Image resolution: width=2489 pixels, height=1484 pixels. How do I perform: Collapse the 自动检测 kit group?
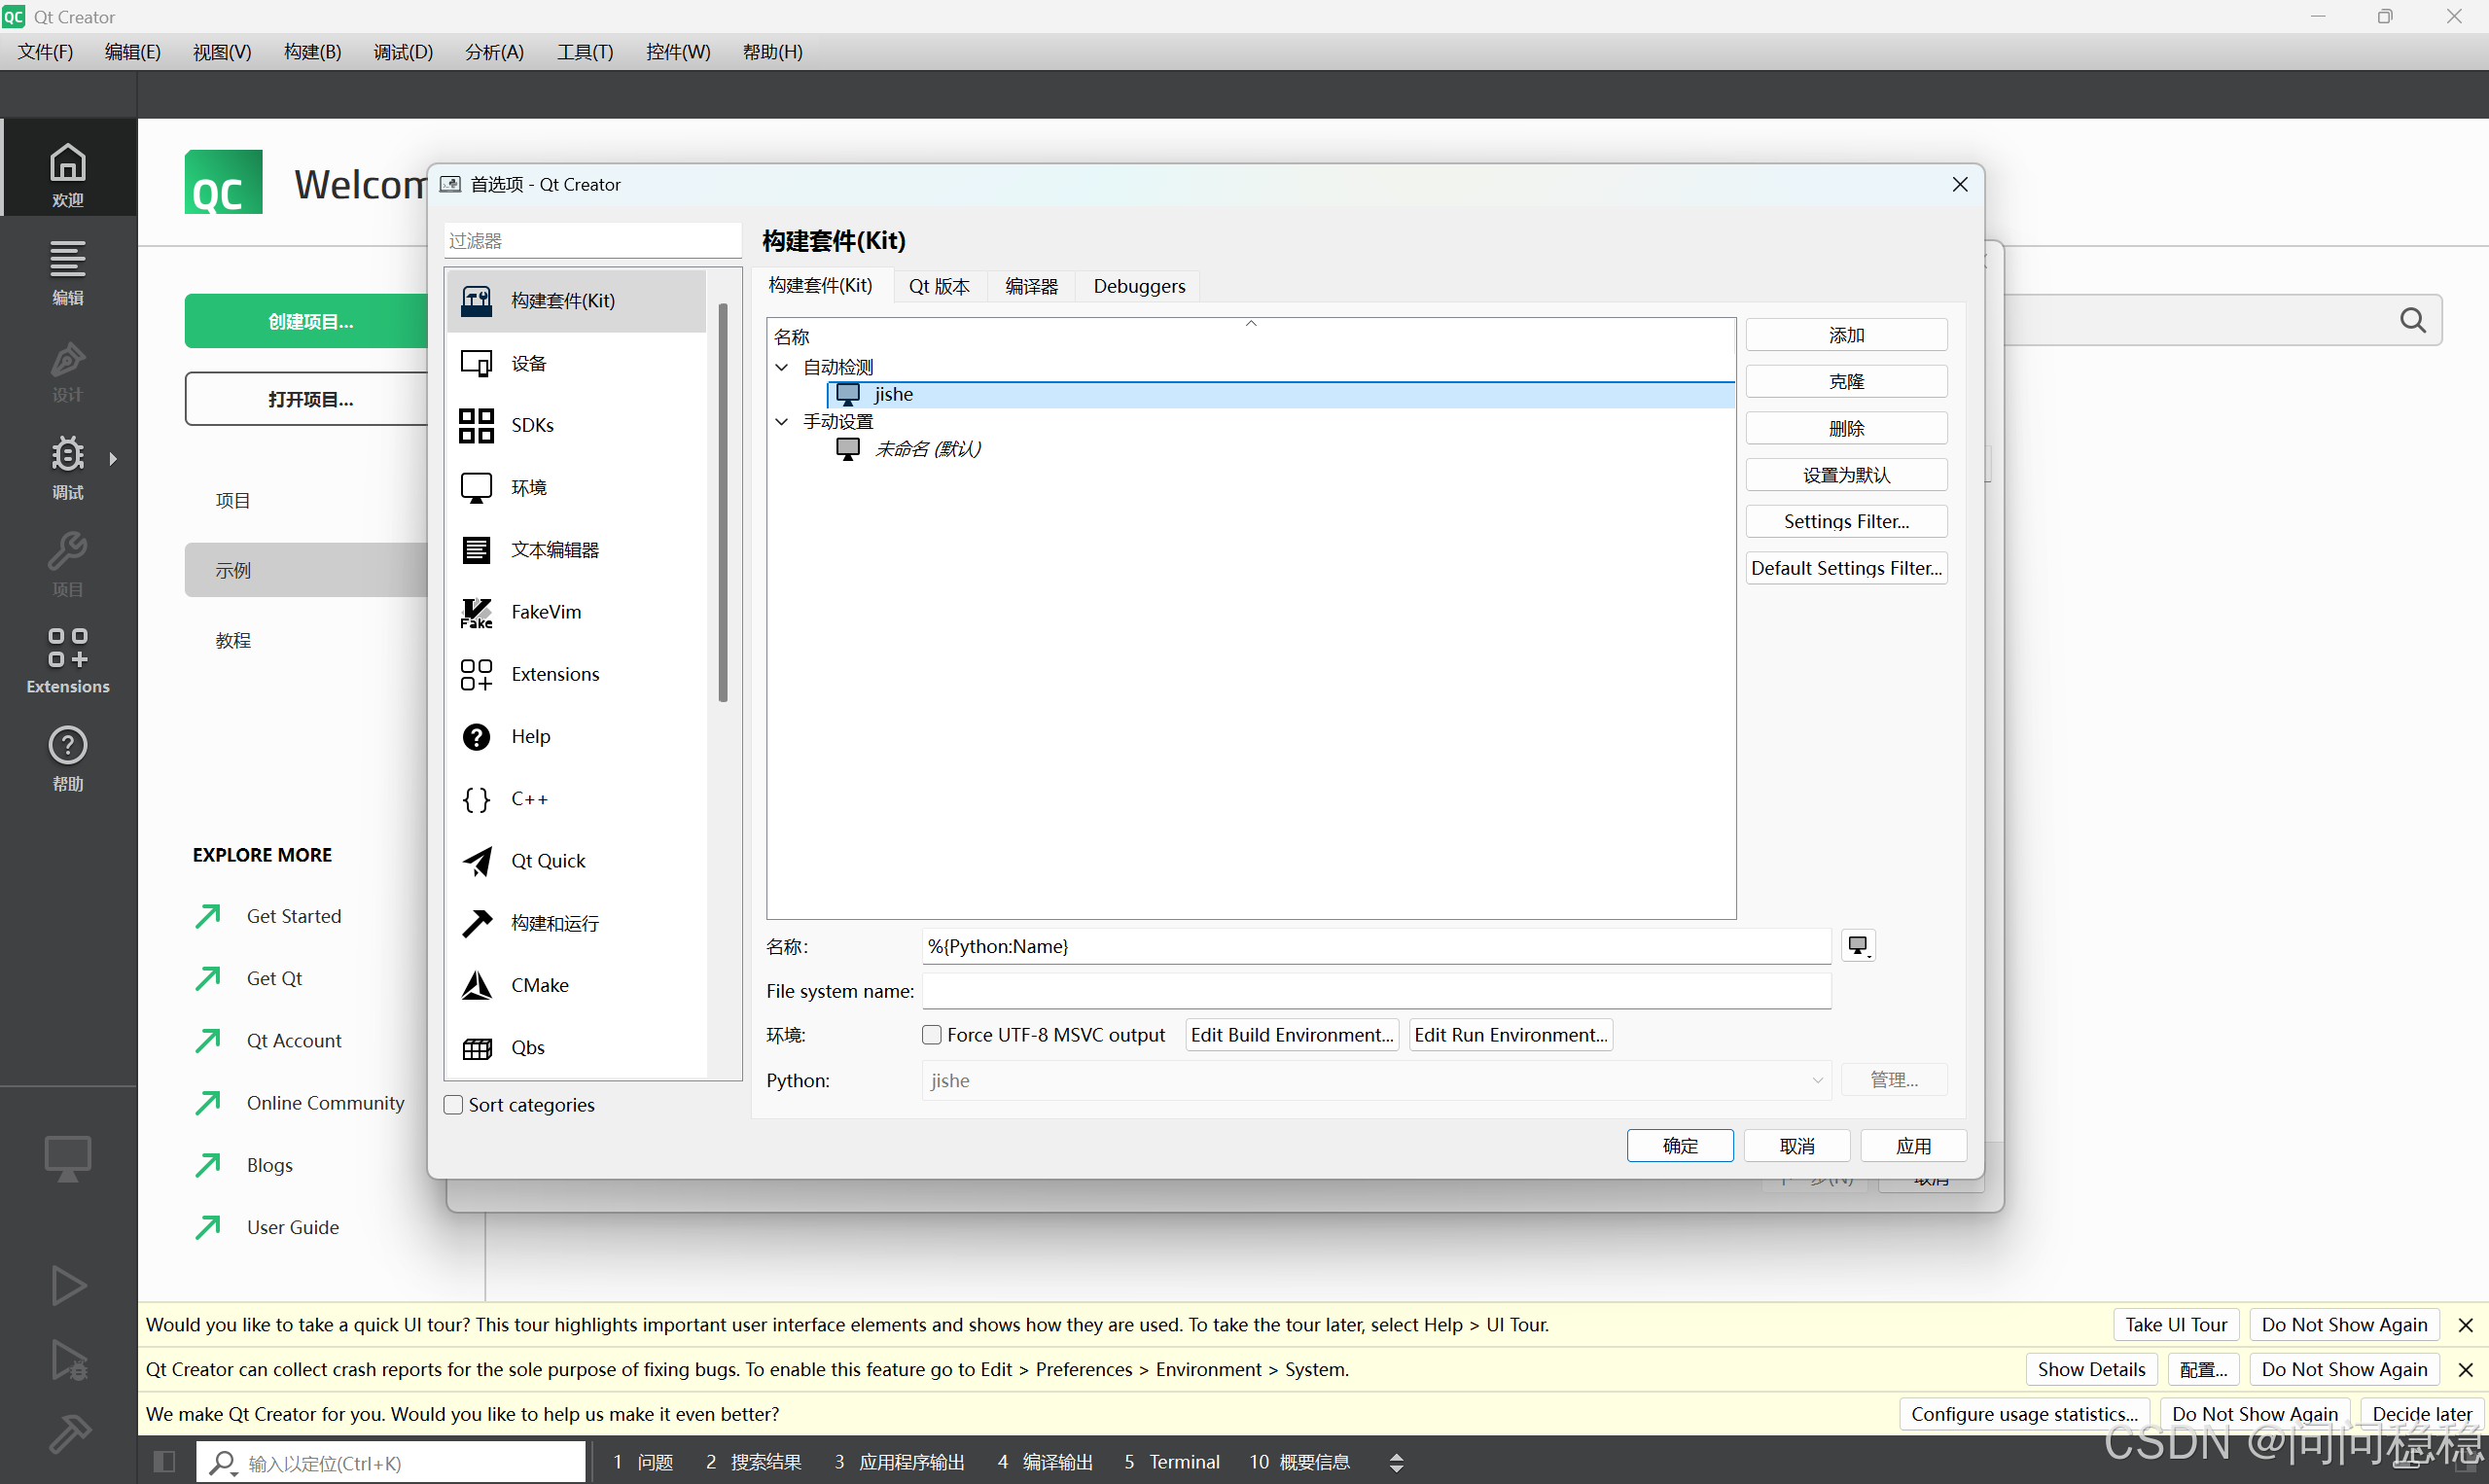click(x=781, y=366)
